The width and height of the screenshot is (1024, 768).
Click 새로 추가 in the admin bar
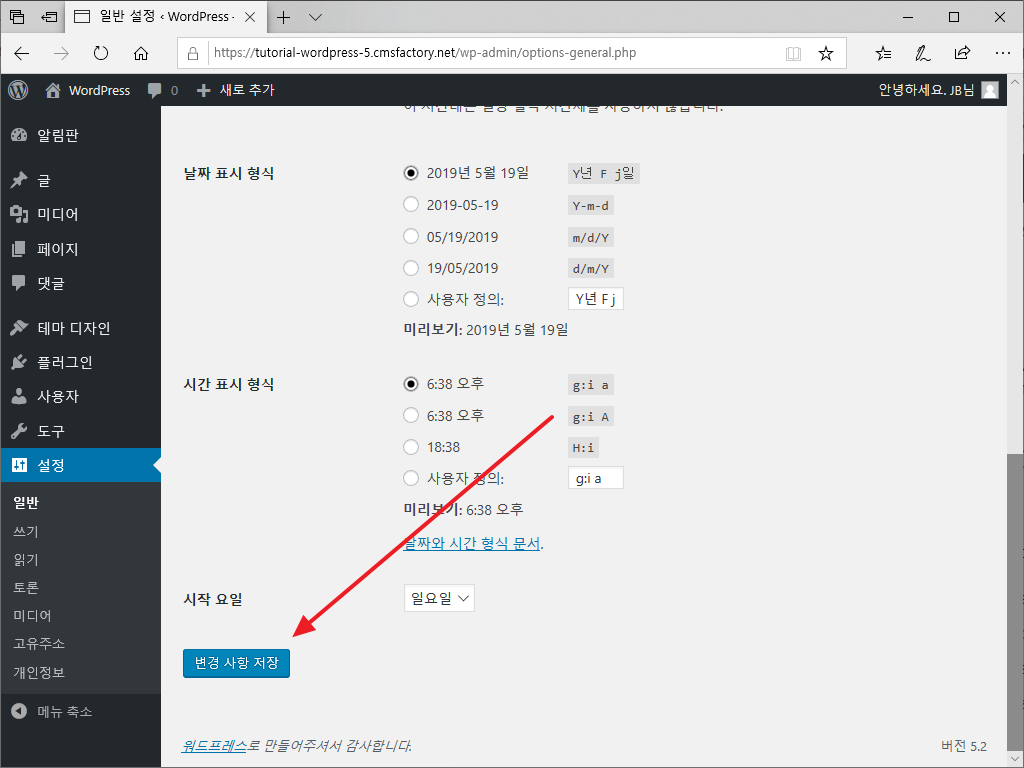coord(236,90)
